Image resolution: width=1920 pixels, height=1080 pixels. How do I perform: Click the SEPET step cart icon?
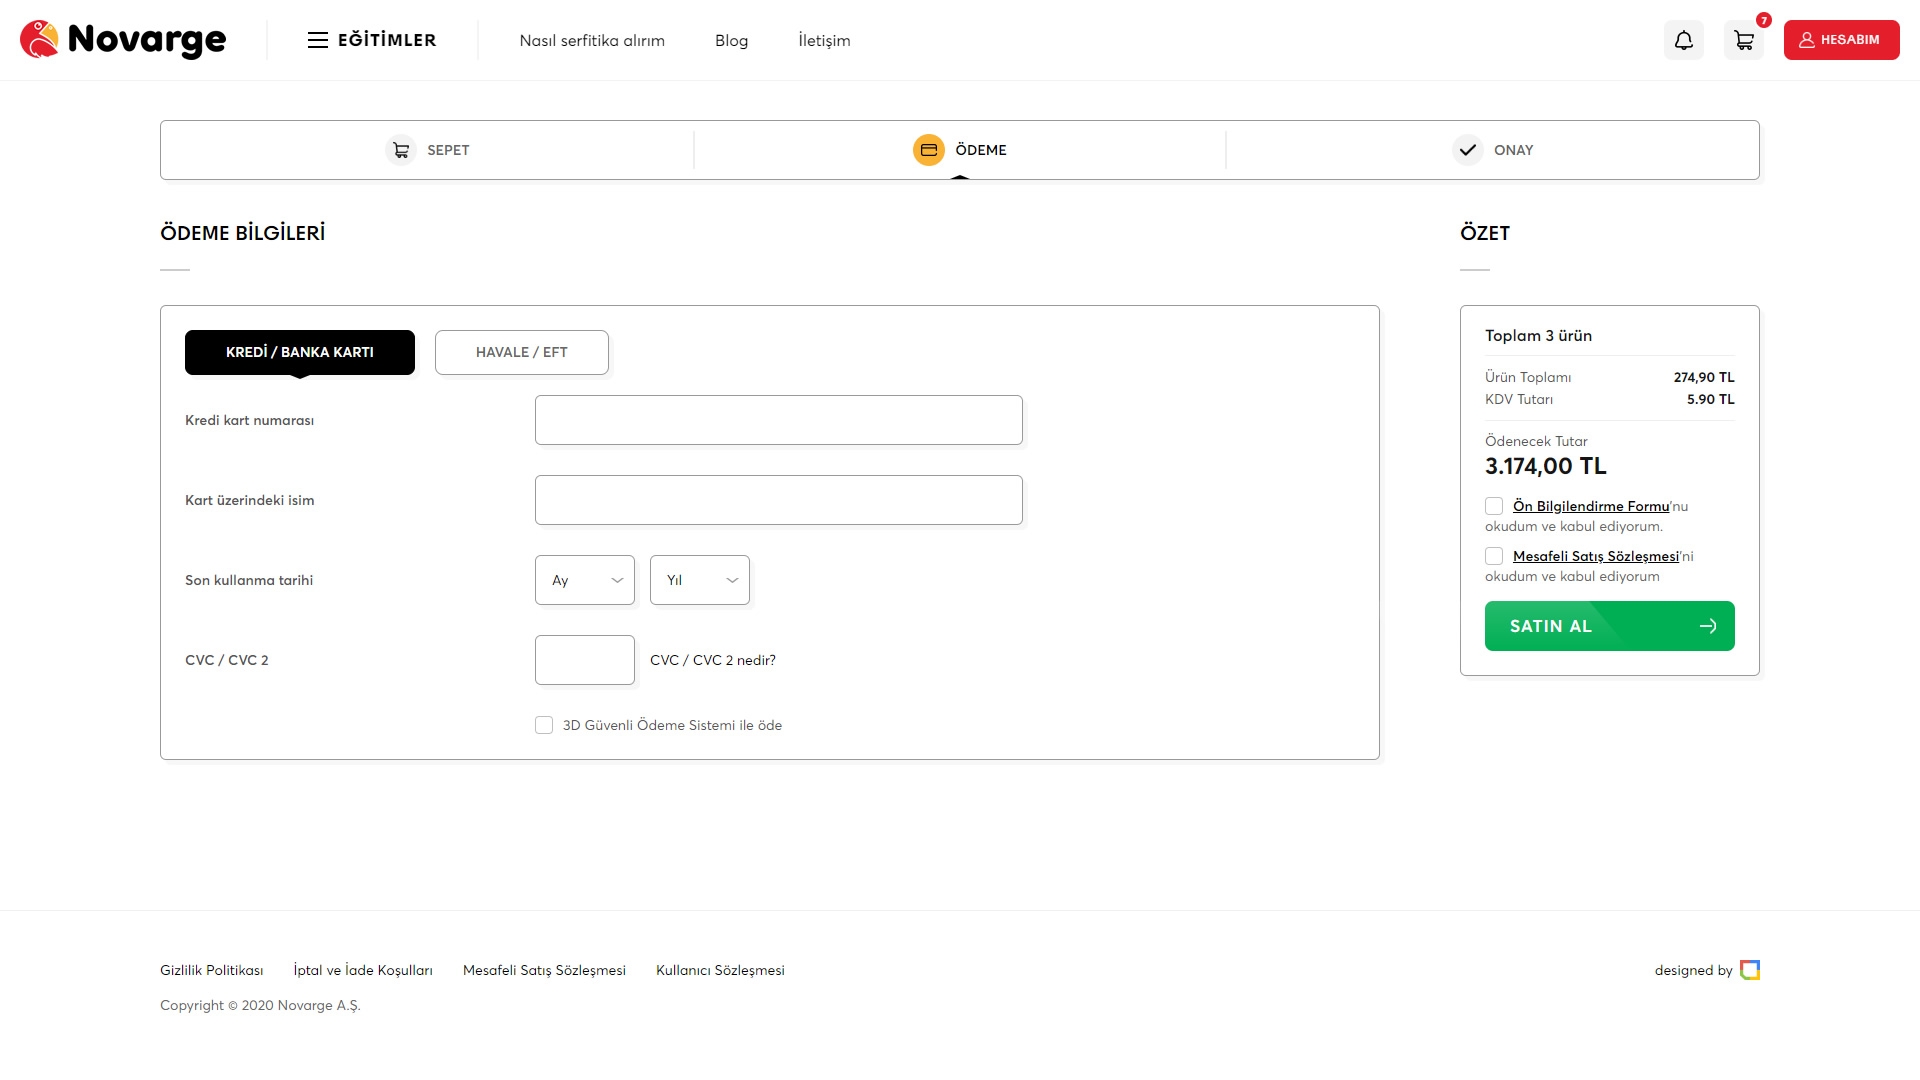point(401,150)
